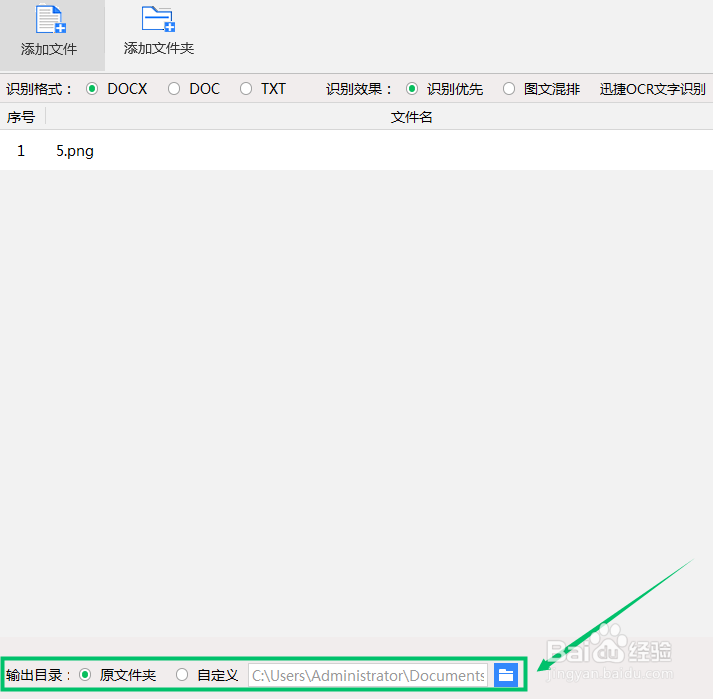Click the 添加文件 (add file) icon
Image resolution: width=713 pixels, height=699 pixels.
point(51,19)
